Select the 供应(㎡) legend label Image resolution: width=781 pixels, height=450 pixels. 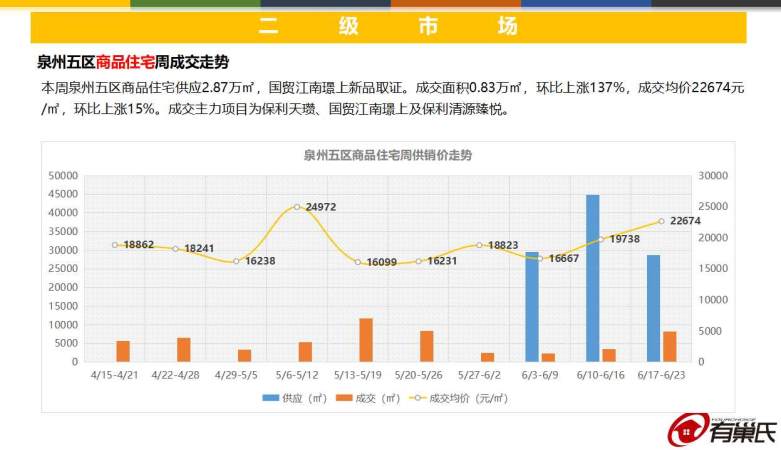[x=304, y=398]
